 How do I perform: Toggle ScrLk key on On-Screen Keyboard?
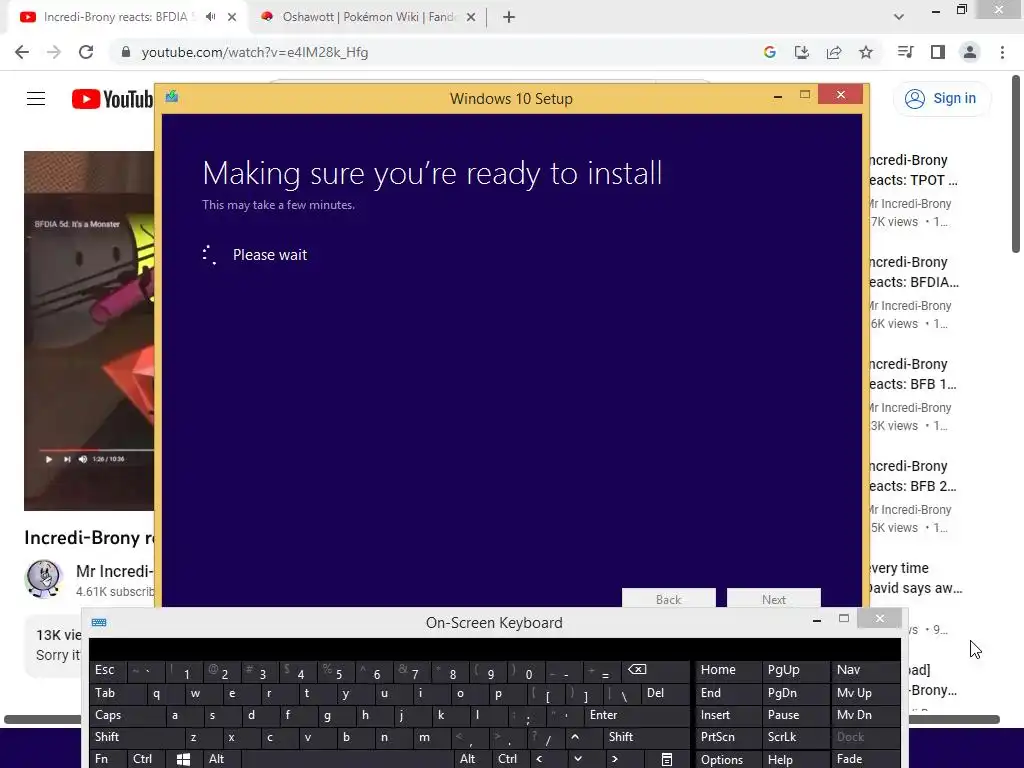pyautogui.click(x=794, y=737)
